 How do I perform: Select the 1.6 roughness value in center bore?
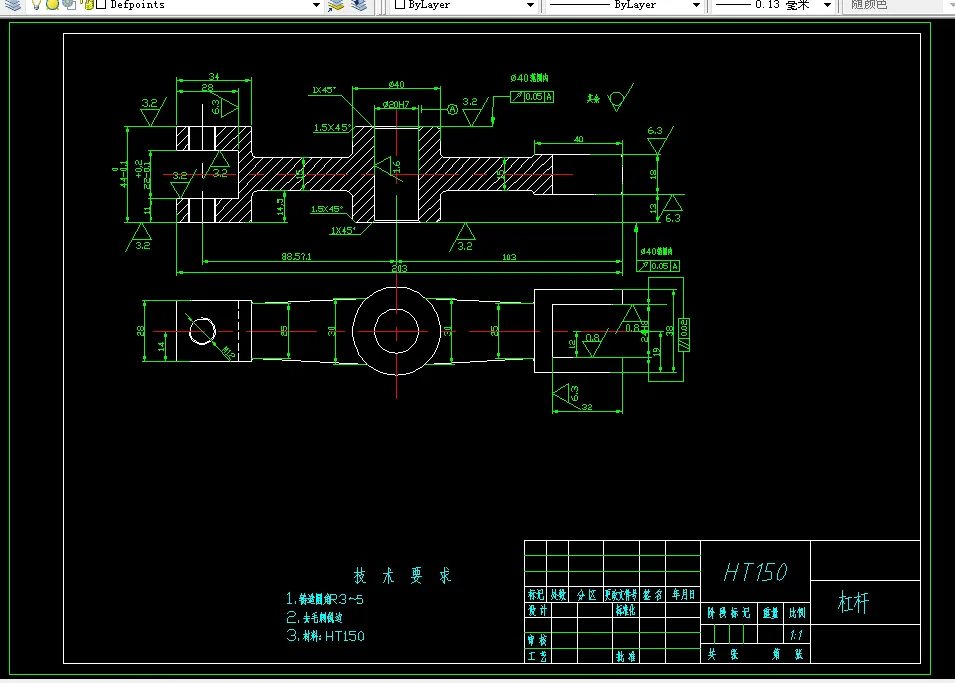pos(396,166)
